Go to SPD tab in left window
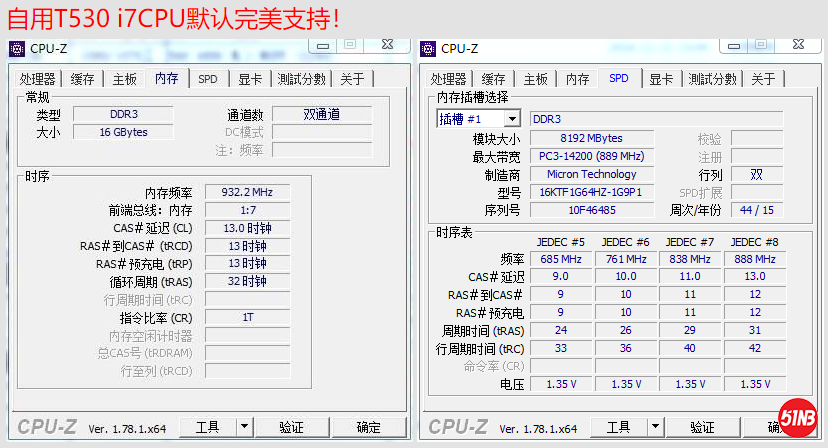 tap(207, 79)
